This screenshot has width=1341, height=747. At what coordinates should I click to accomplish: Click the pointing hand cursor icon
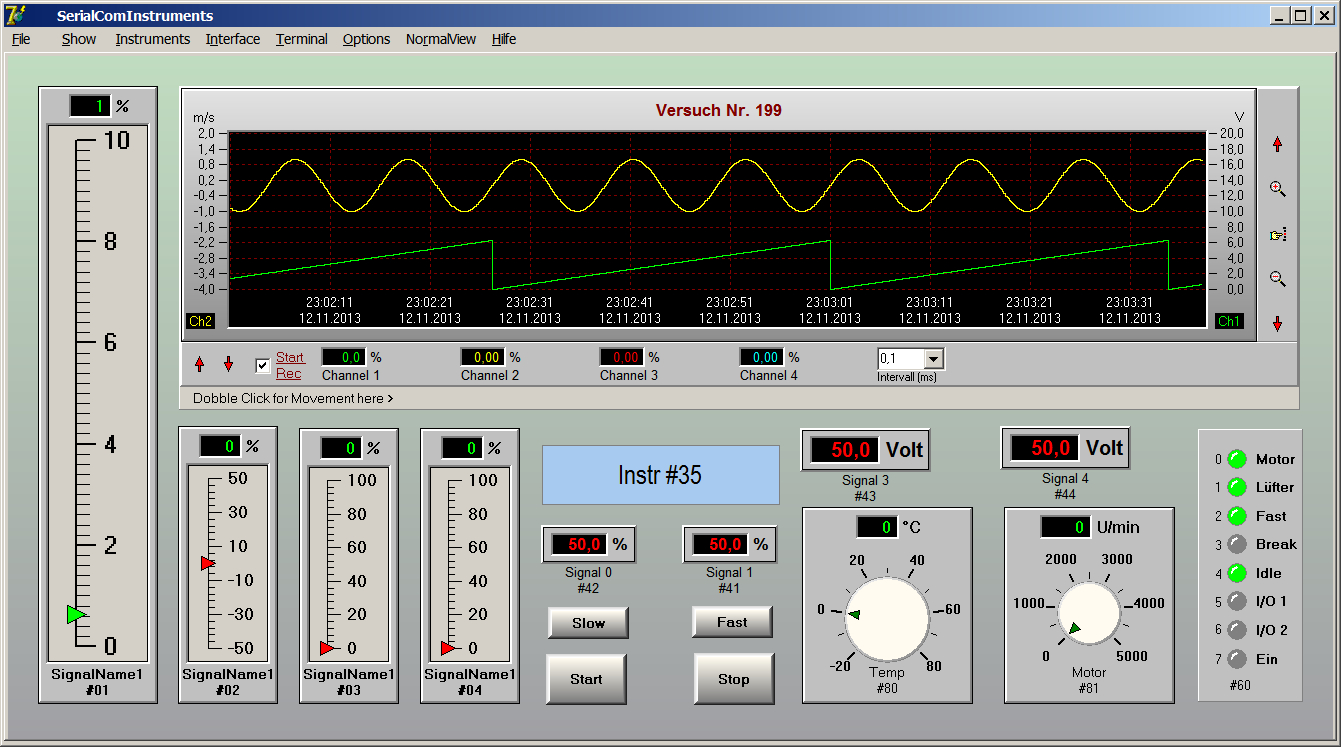[1277, 235]
